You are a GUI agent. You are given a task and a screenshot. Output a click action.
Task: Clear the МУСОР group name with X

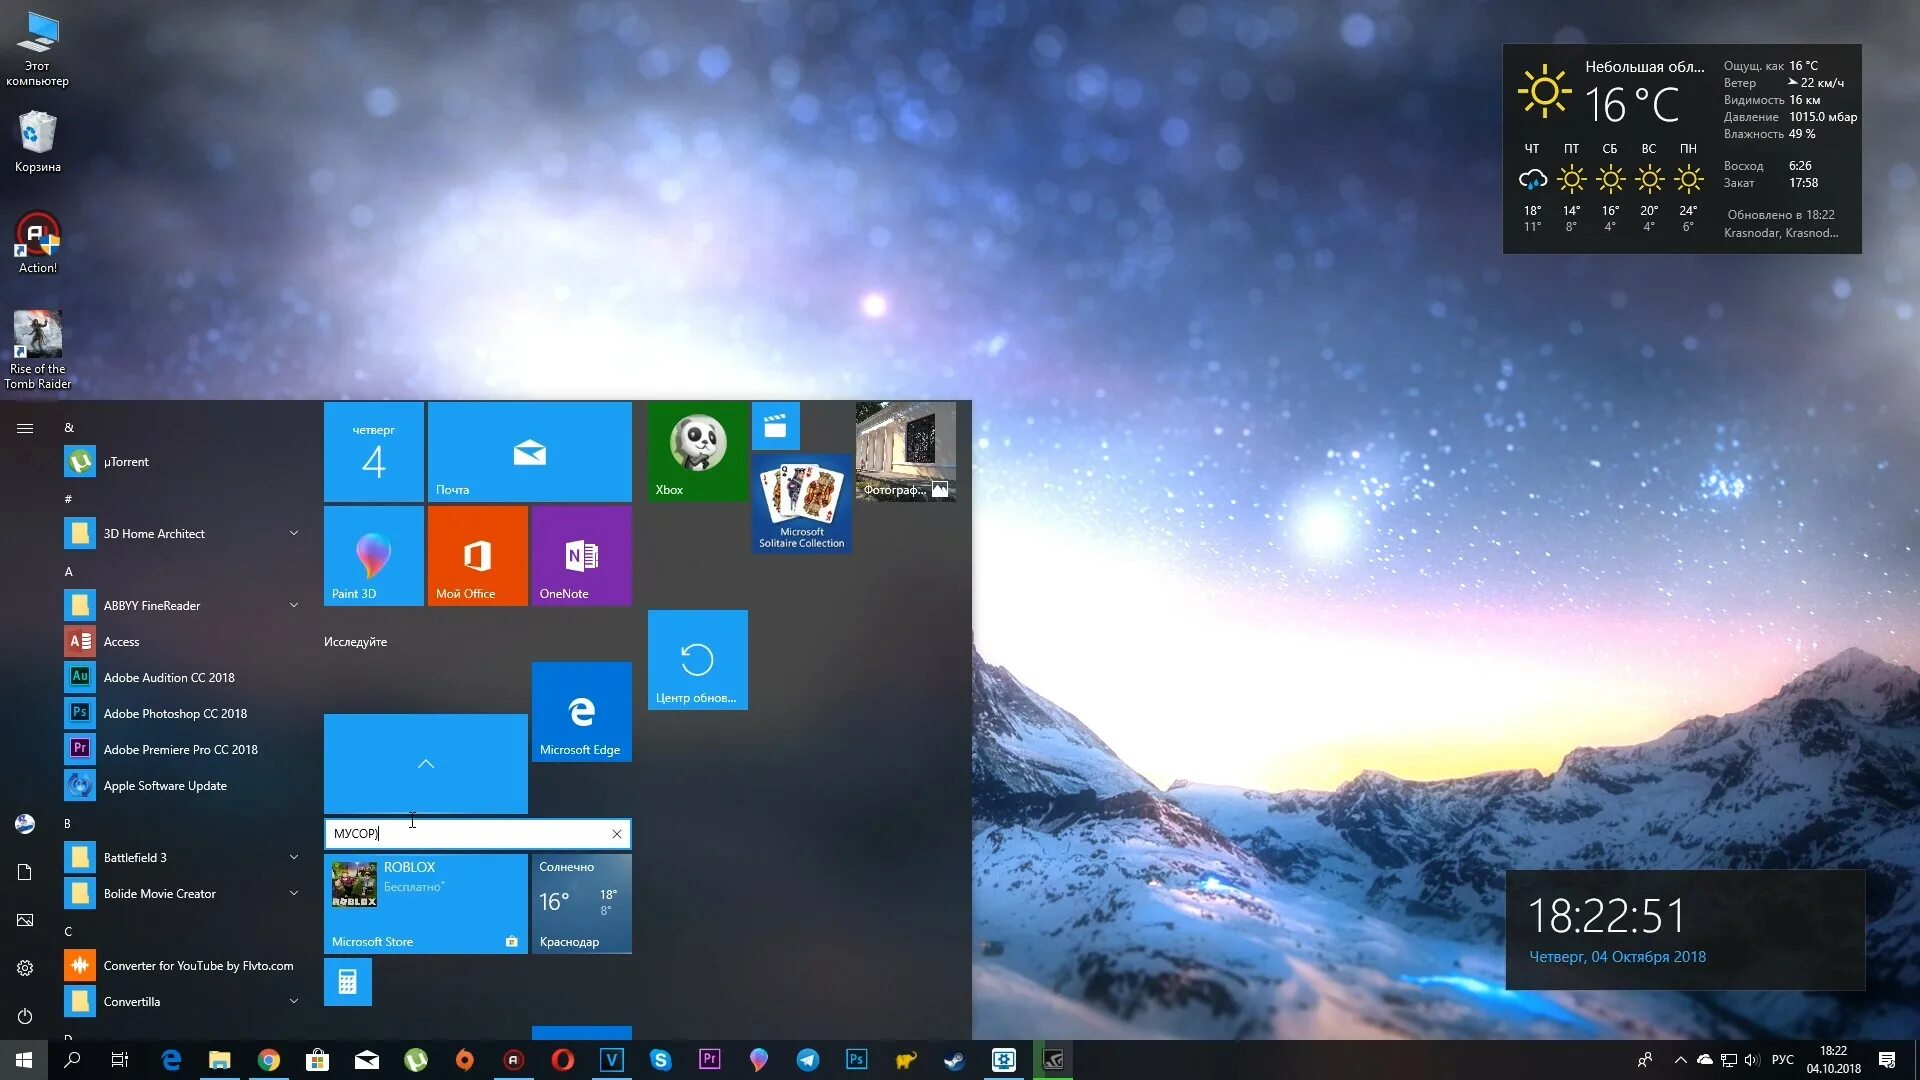tap(617, 834)
